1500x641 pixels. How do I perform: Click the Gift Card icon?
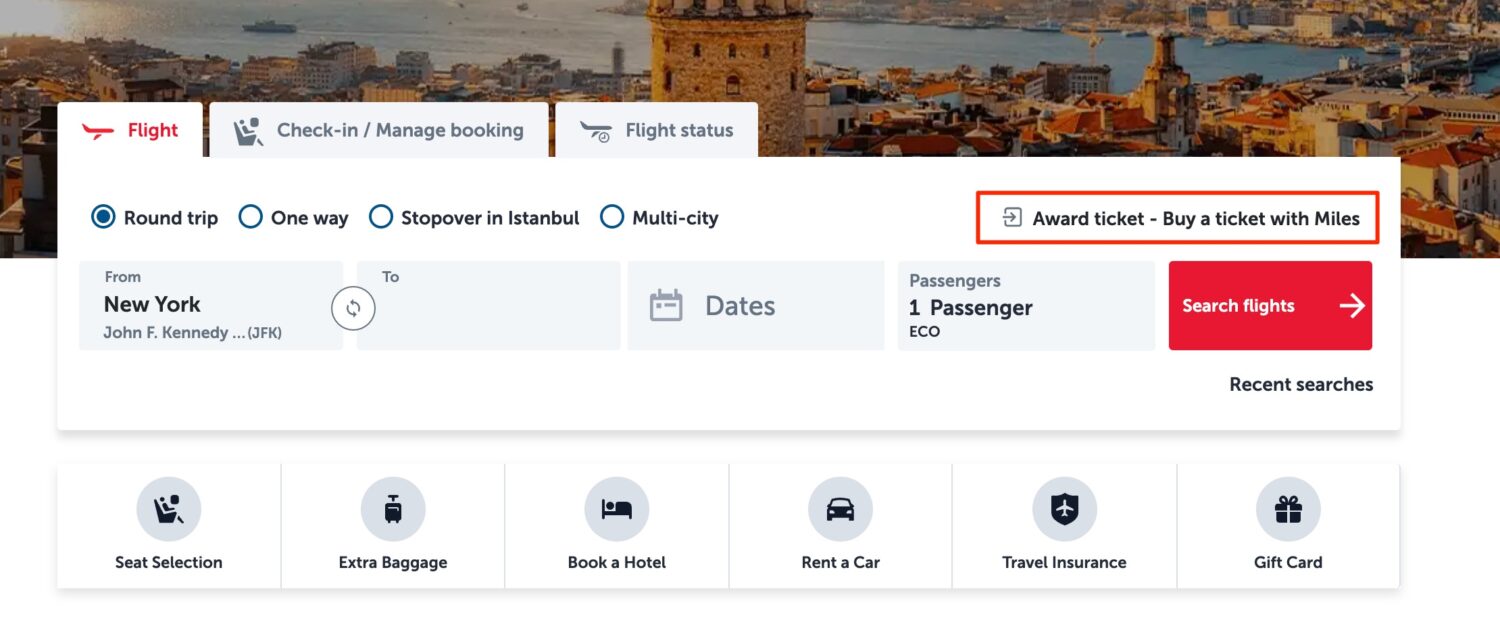1287,508
